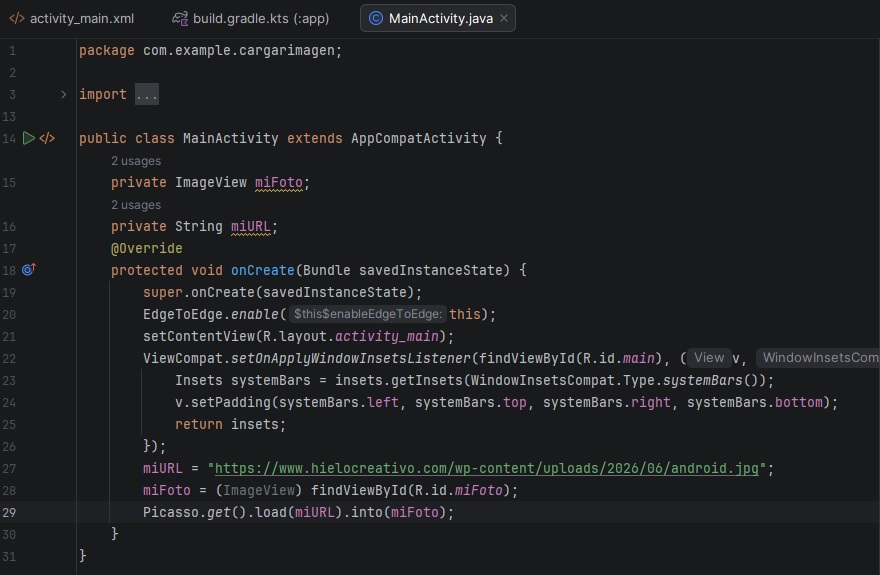Click the class icon on MainActivity.java tab
Viewport: 880px width, 575px height.
click(375, 19)
